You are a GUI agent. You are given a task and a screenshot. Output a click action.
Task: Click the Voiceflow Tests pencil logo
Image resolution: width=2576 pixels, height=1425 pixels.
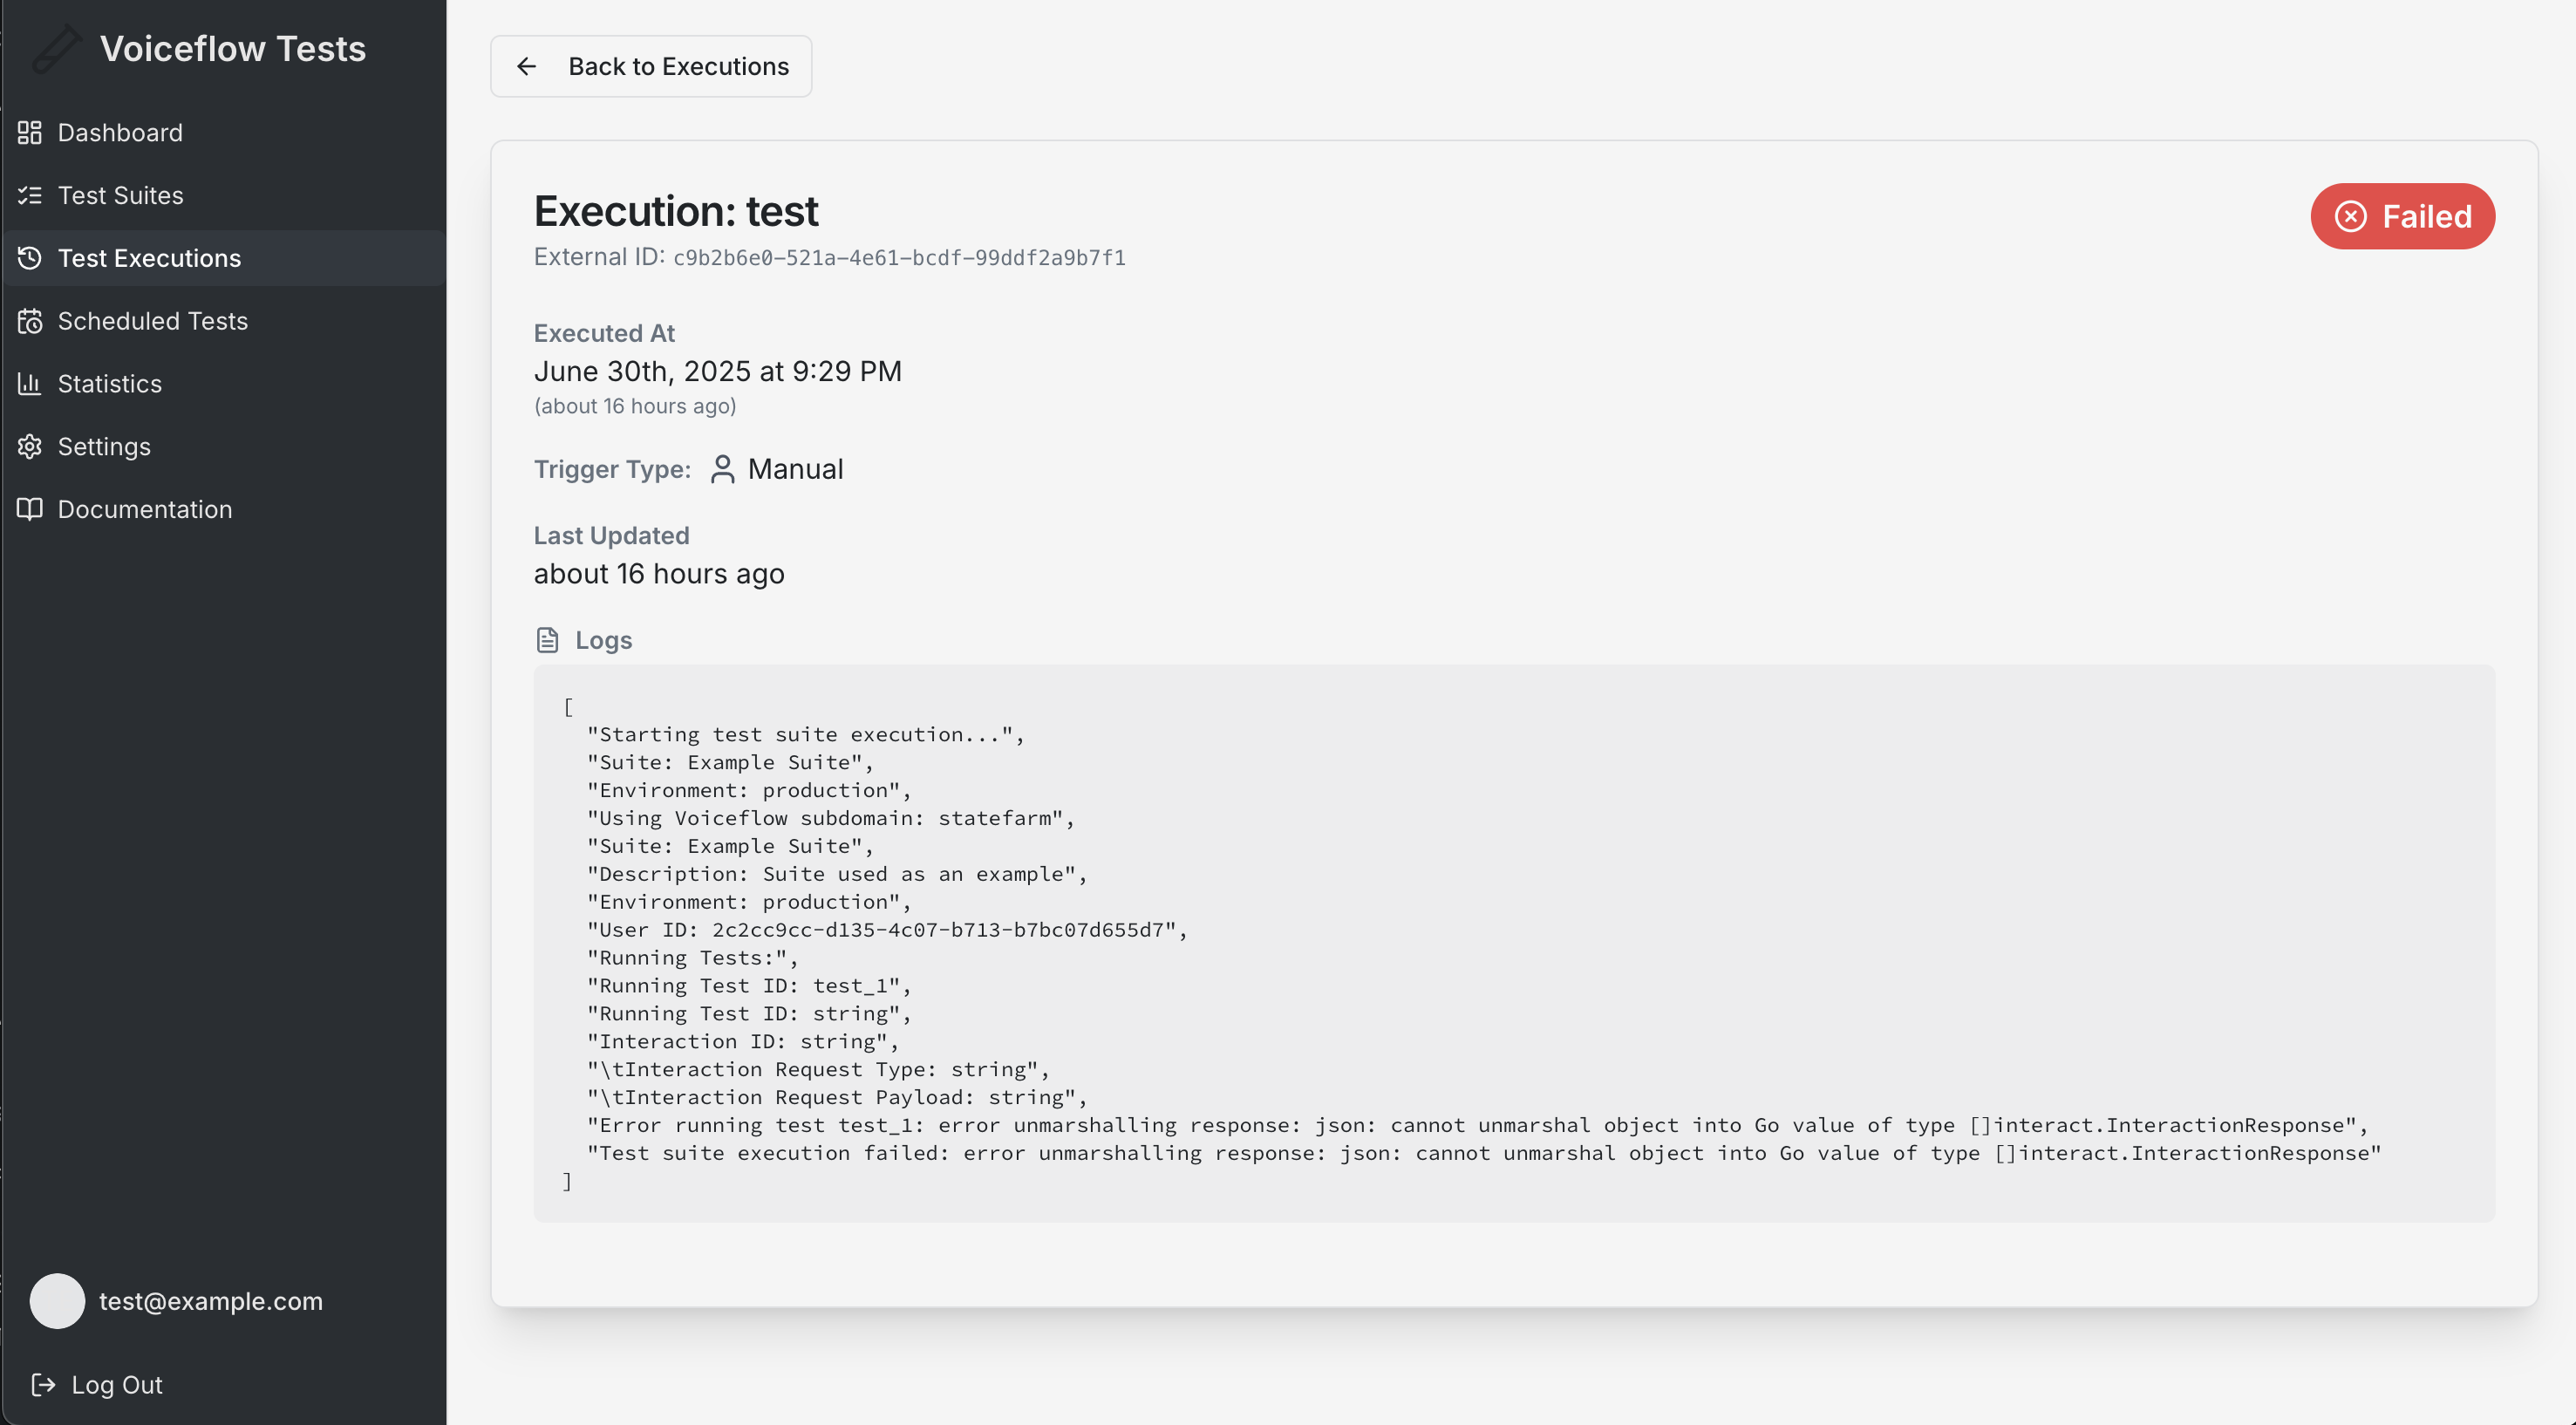[x=56, y=48]
